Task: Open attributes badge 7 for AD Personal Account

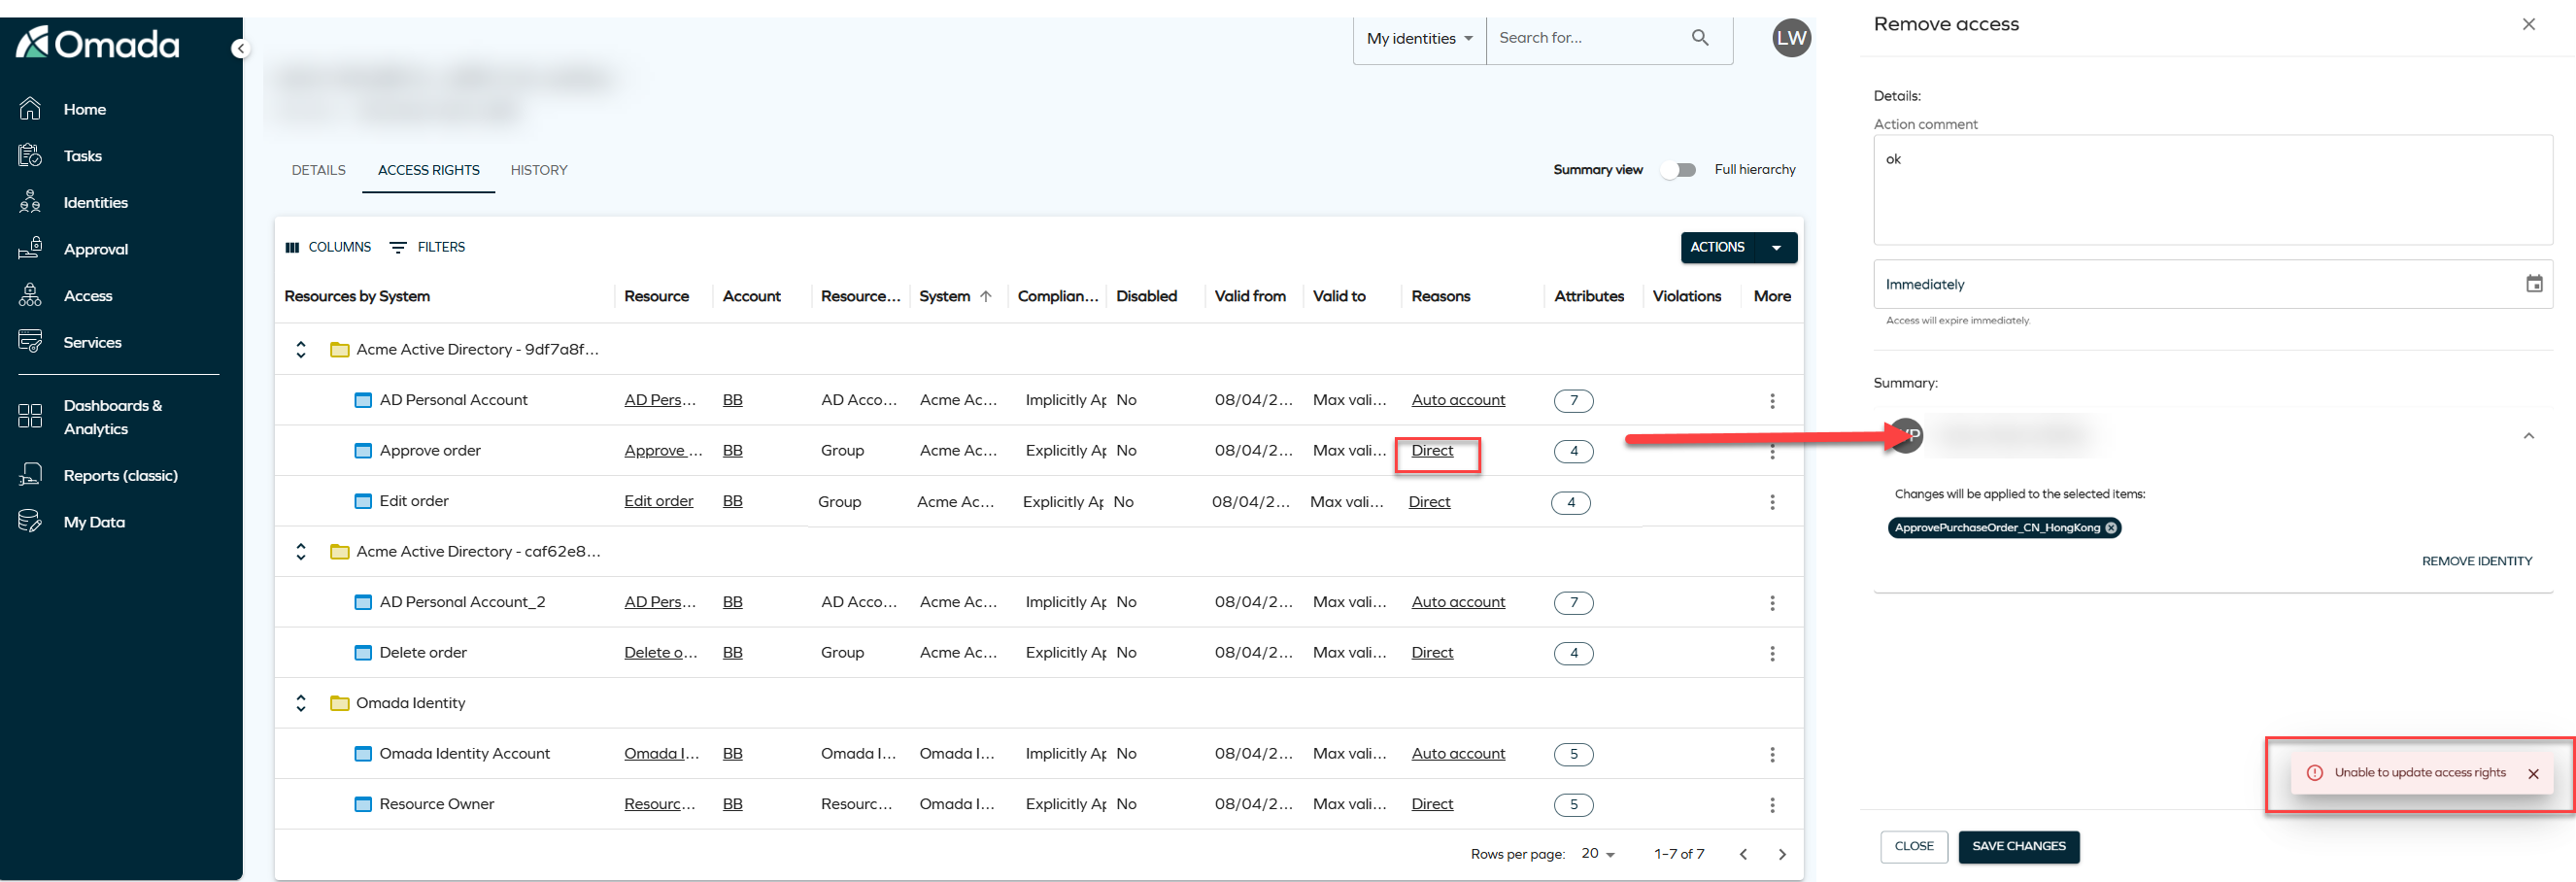Action: (1573, 401)
